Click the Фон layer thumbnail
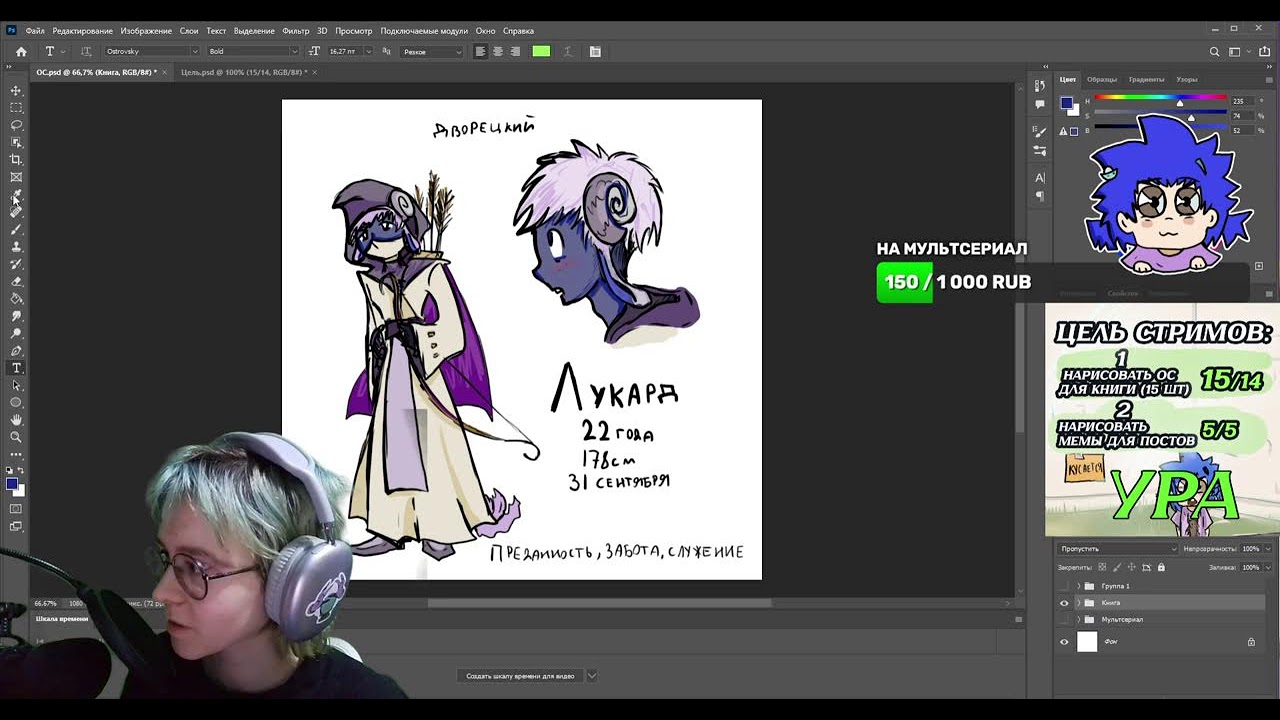 pos(1087,642)
